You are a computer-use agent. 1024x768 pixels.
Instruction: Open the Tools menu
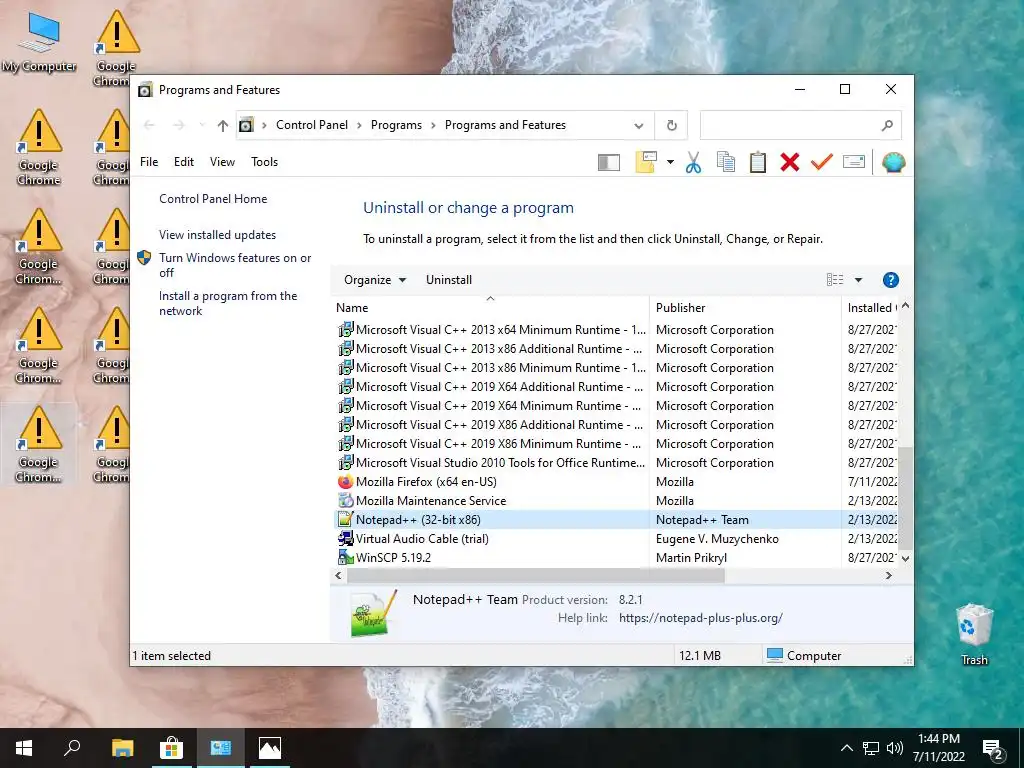[264, 162]
